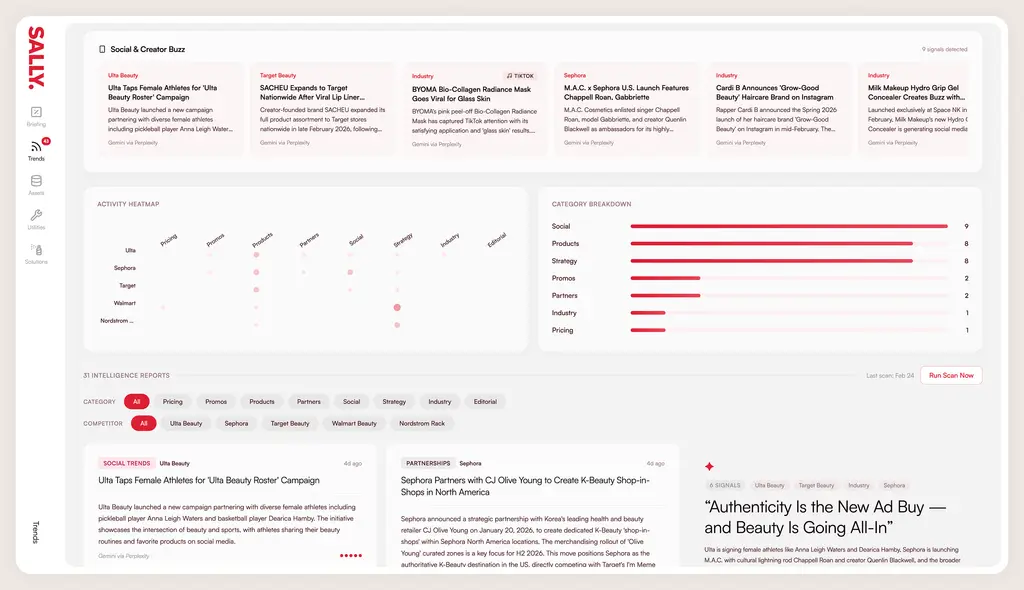This screenshot has width=1024, height=590.
Task: Open Ulta Taps Female Athletes buzz card
Action: [x=170, y=109]
